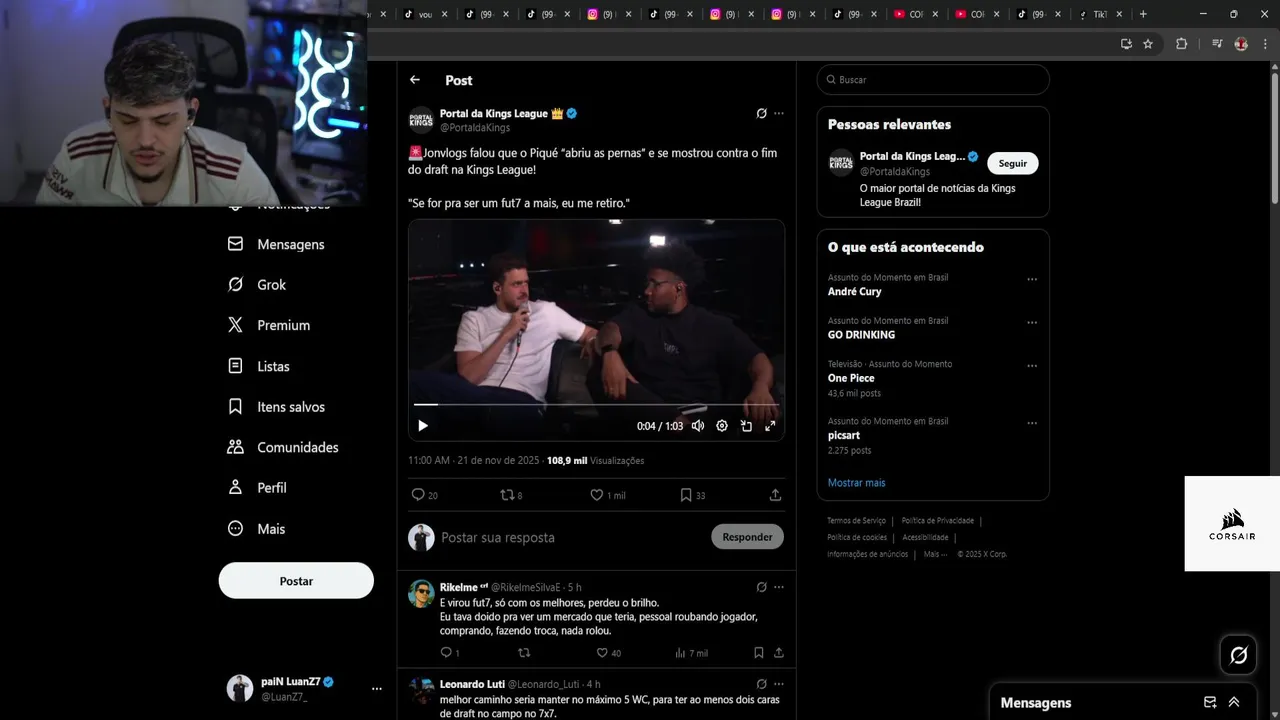The width and height of the screenshot is (1280, 720).
Task: Open Grok in sidebar
Action: coord(257,285)
